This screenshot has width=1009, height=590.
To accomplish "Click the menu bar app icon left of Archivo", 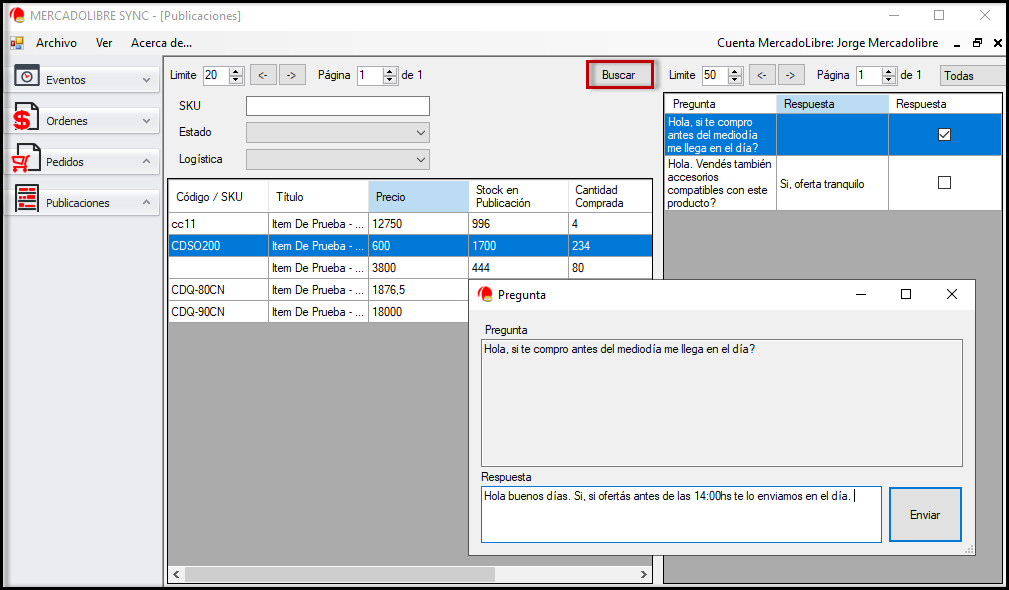I will [17, 43].
